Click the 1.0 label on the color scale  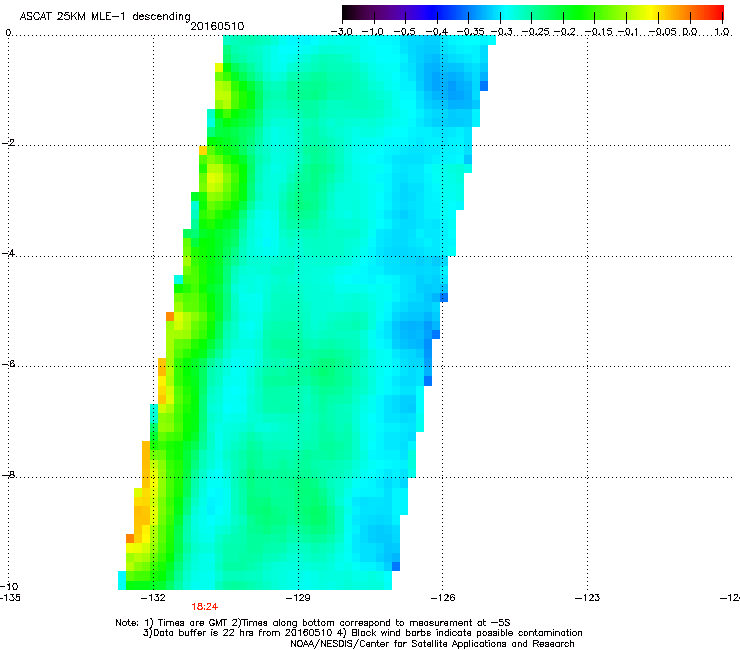click(722, 32)
